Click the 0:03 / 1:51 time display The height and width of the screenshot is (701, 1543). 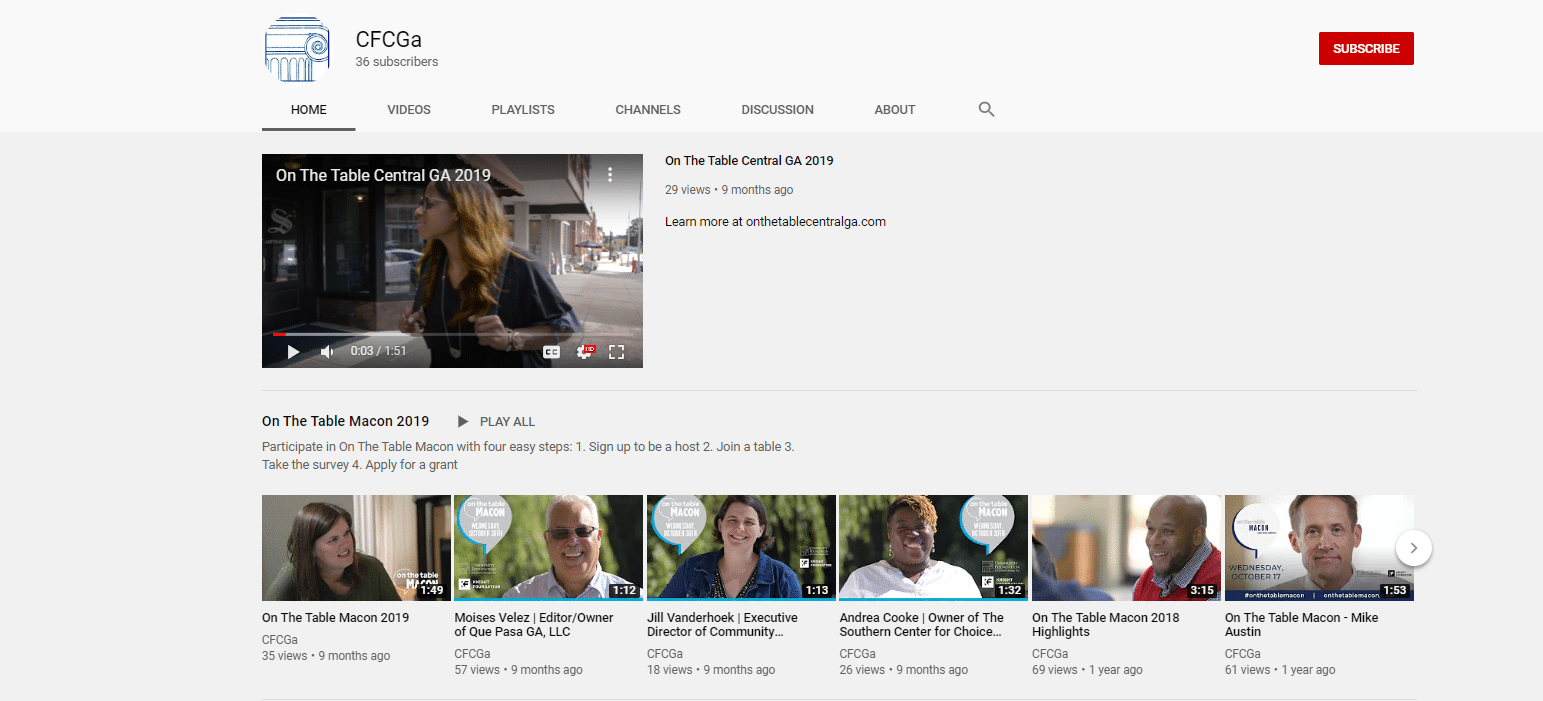pyautogui.click(x=378, y=352)
